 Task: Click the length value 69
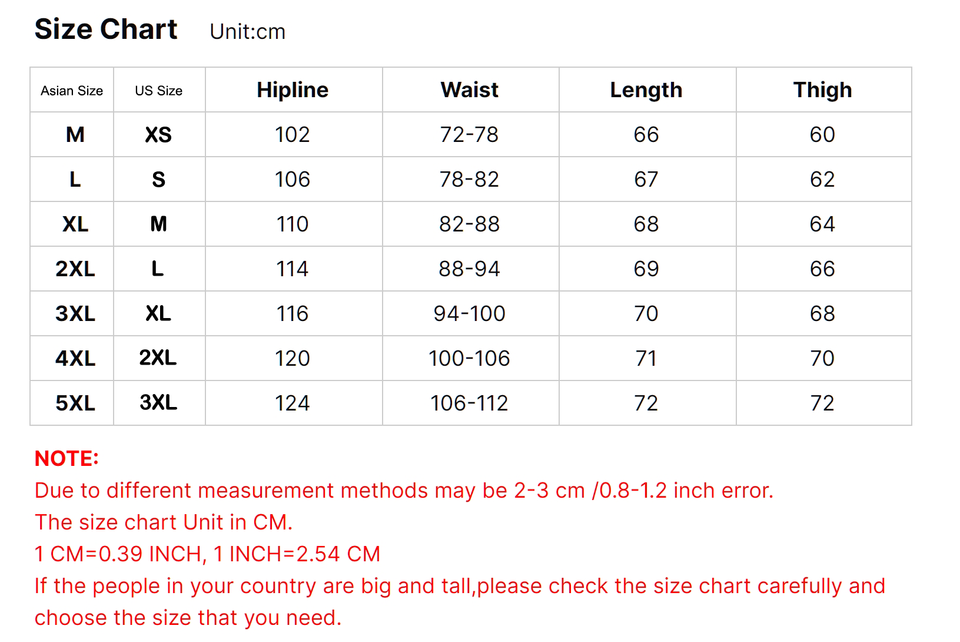tap(646, 269)
